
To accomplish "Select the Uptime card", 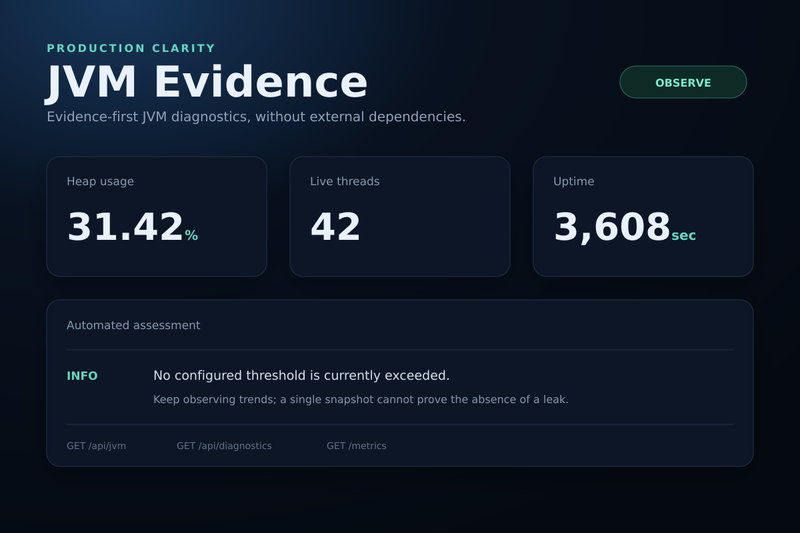I will point(643,216).
